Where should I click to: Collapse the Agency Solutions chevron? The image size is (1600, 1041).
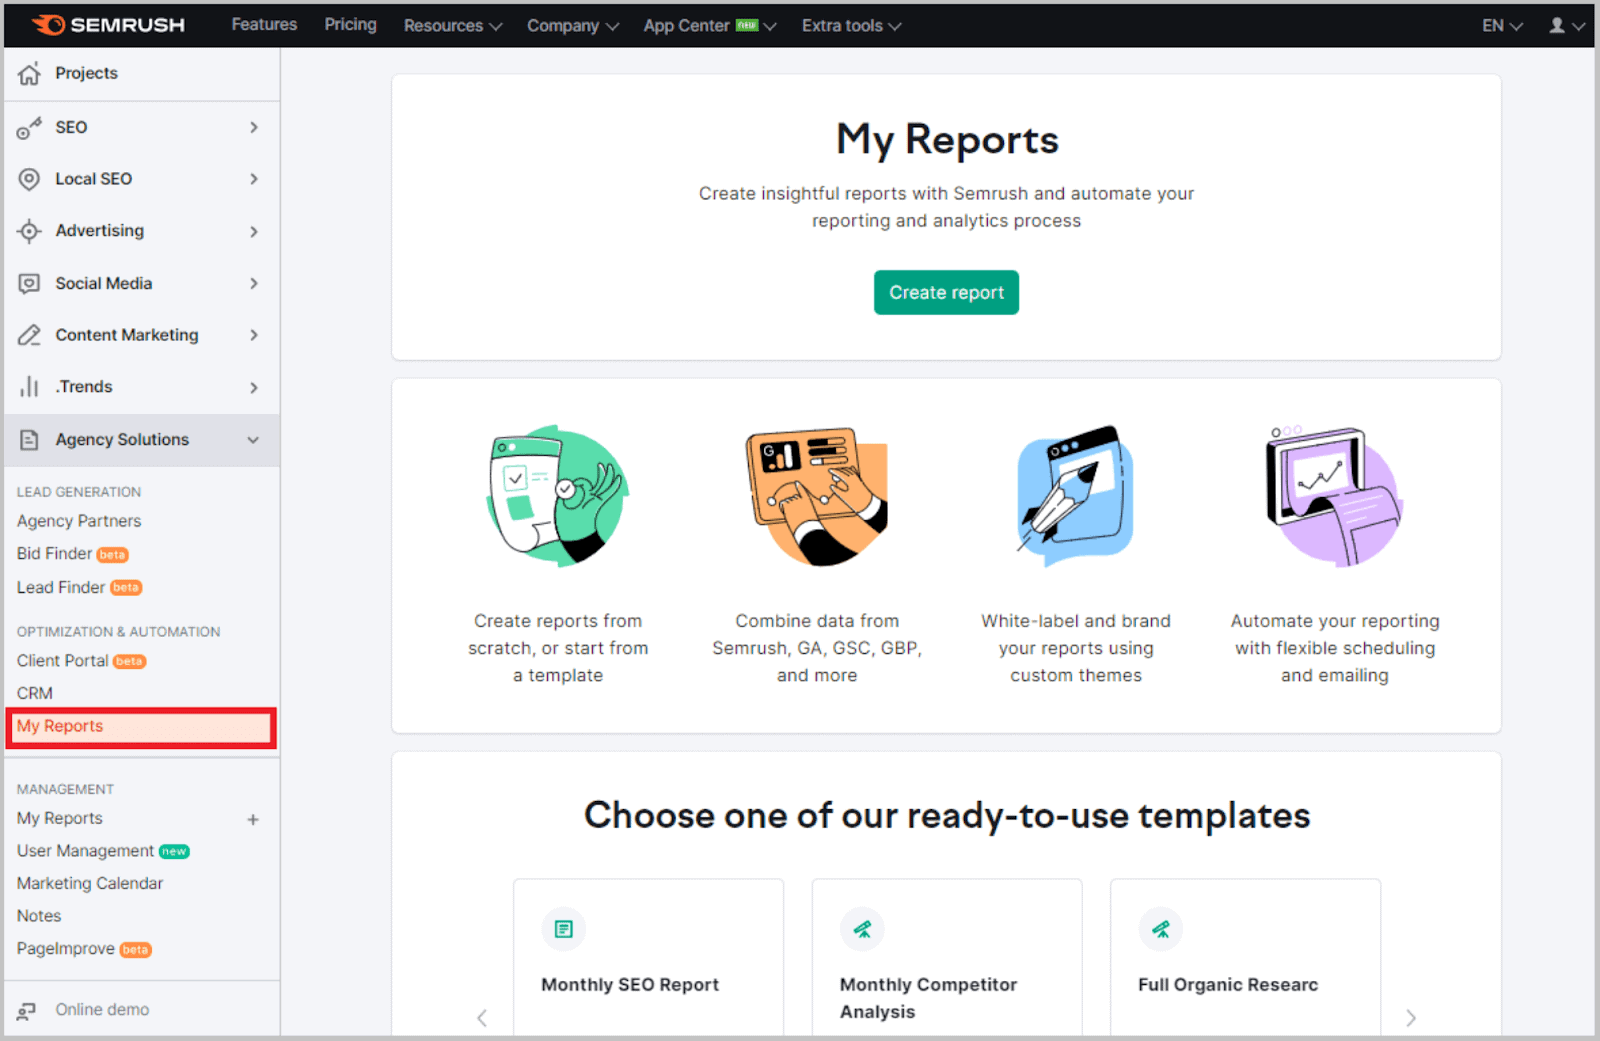[254, 440]
